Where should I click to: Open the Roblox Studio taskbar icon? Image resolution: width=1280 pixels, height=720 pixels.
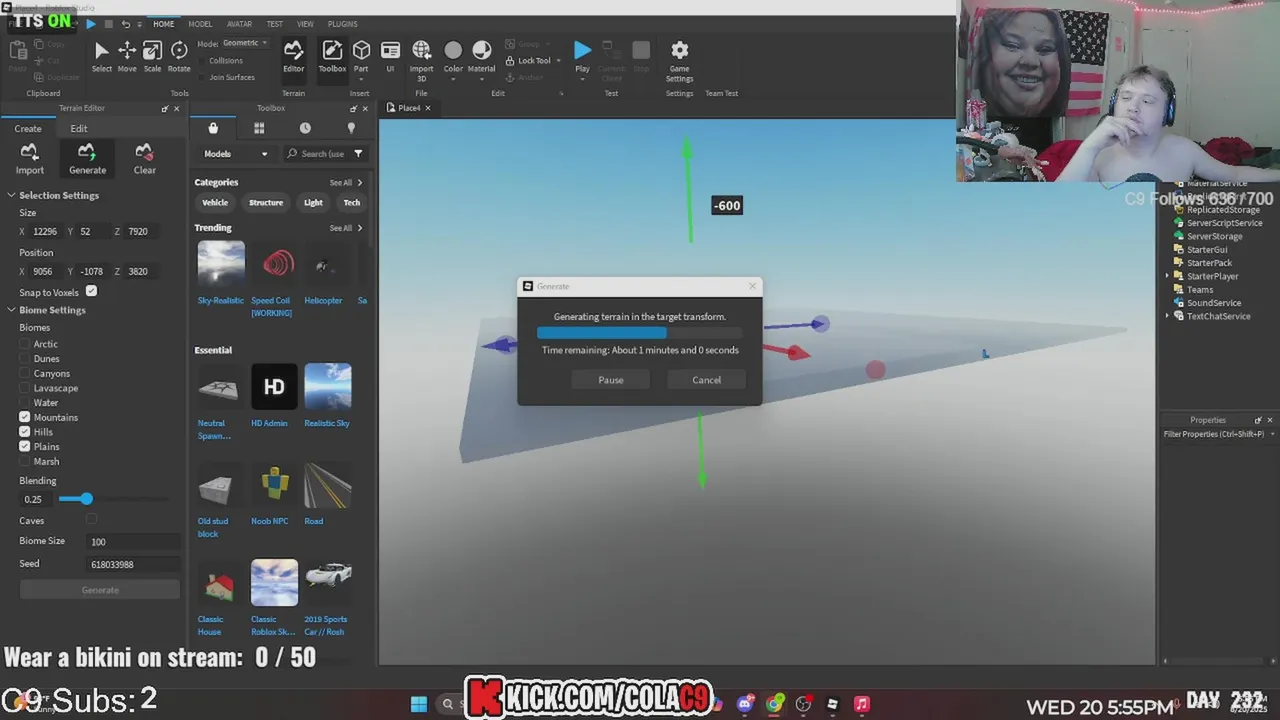(x=832, y=704)
